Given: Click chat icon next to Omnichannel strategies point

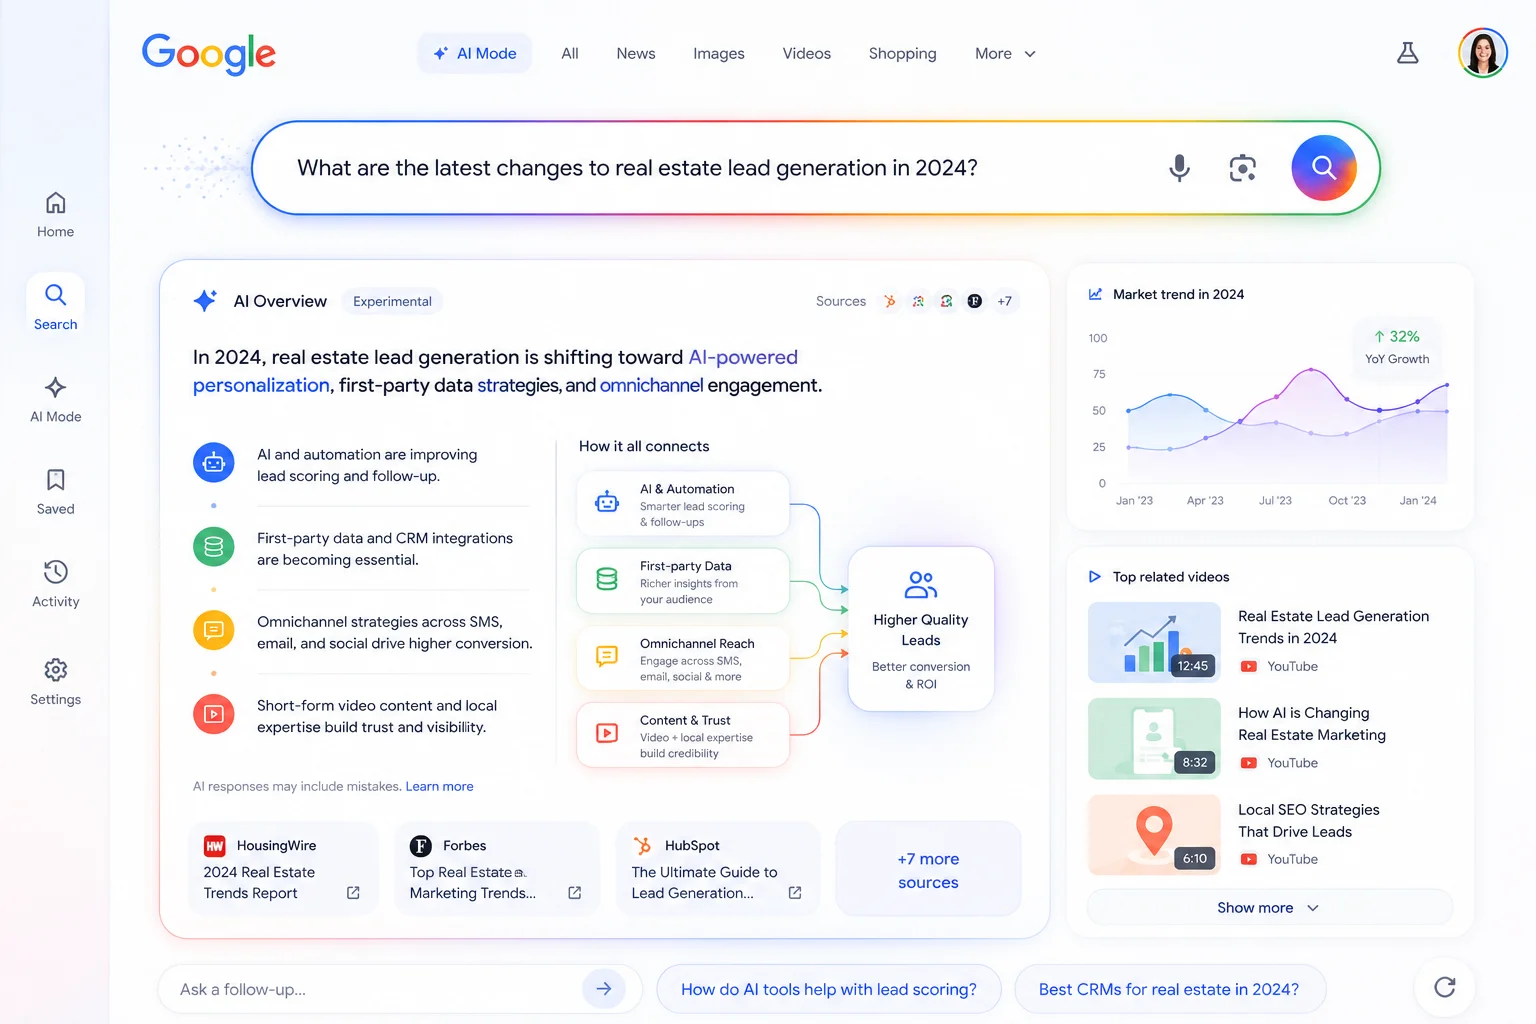Looking at the screenshot, I should (213, 631).
